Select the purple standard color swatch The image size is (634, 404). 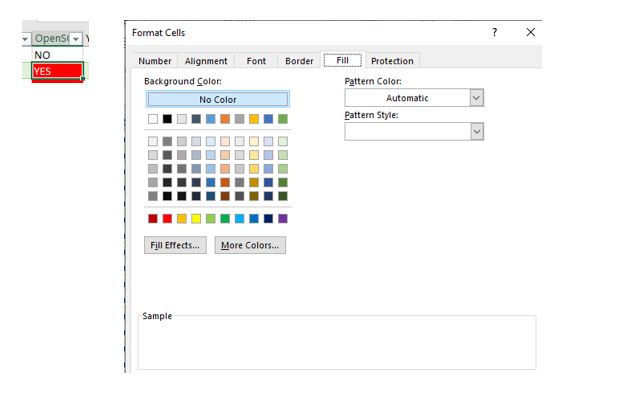click(x=283, y=218)
